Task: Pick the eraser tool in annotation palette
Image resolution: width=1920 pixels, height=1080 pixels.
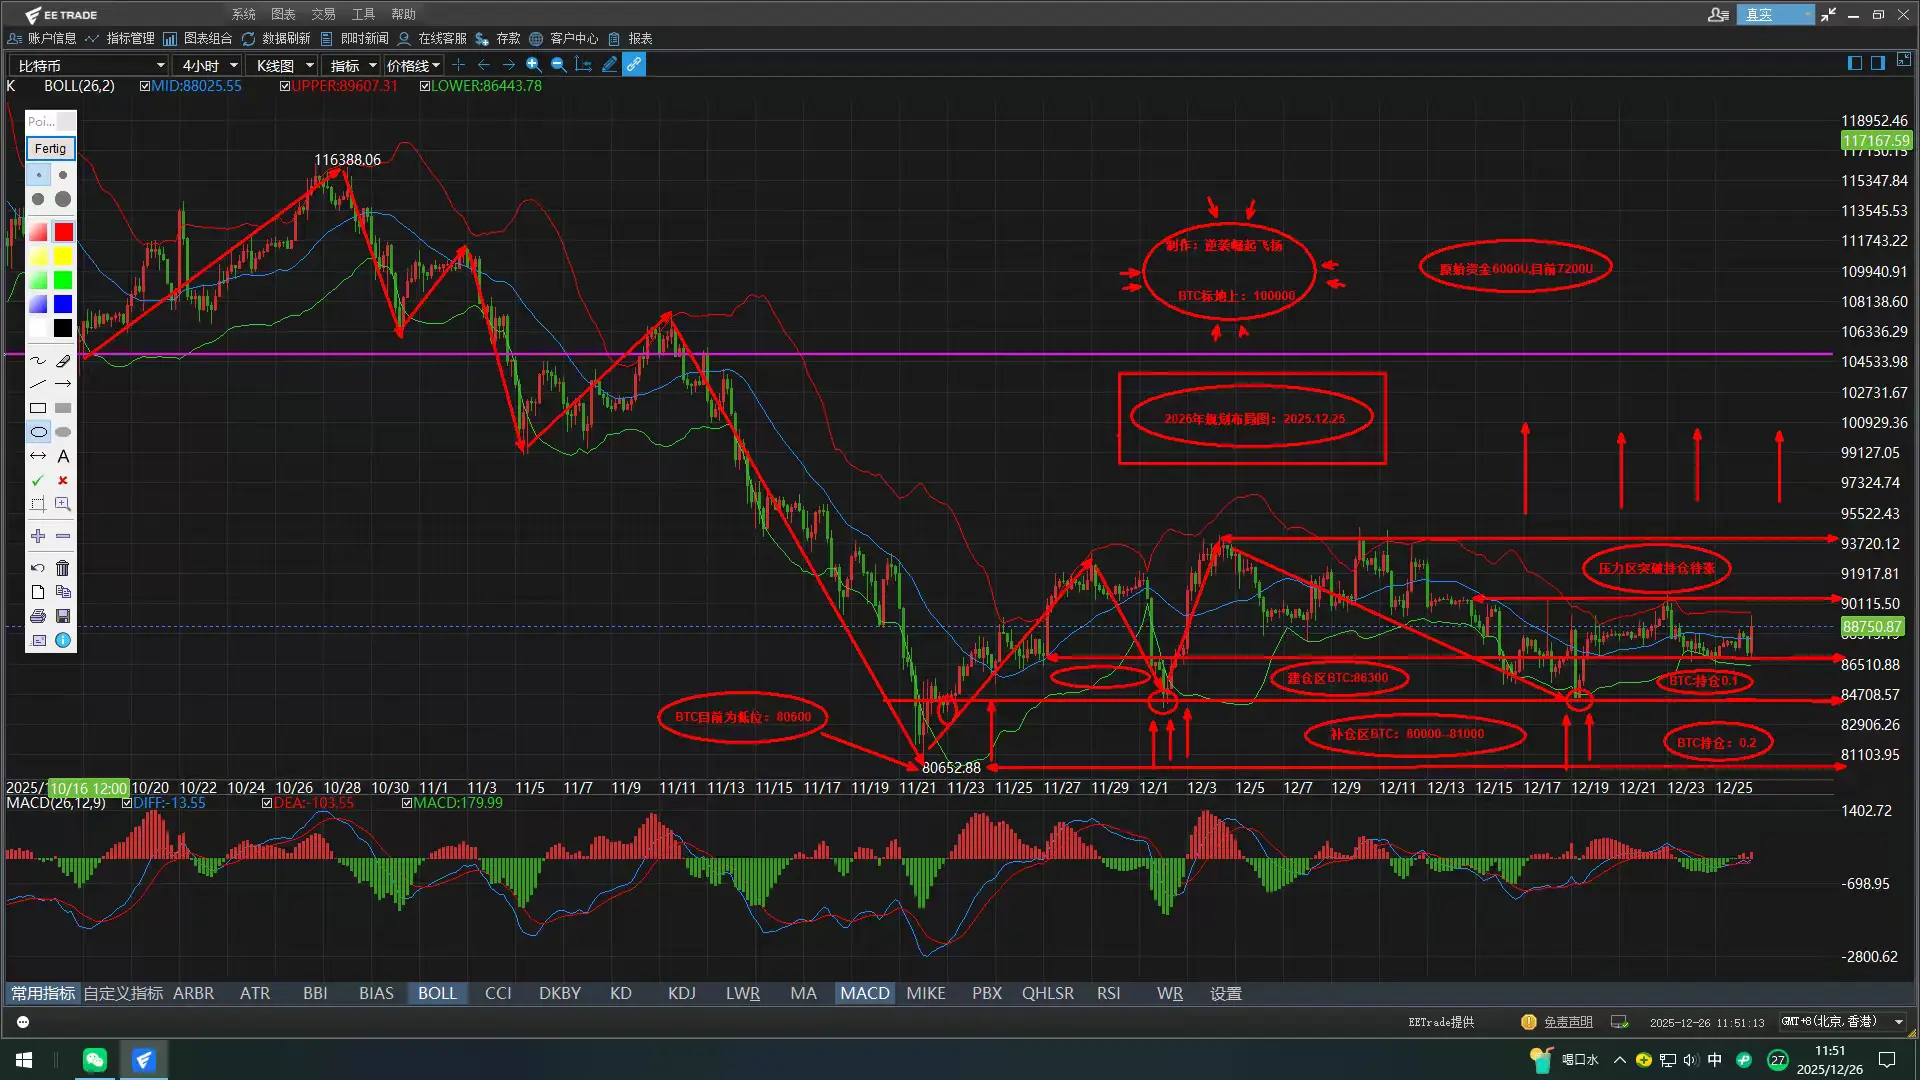Action: [63, 360]
